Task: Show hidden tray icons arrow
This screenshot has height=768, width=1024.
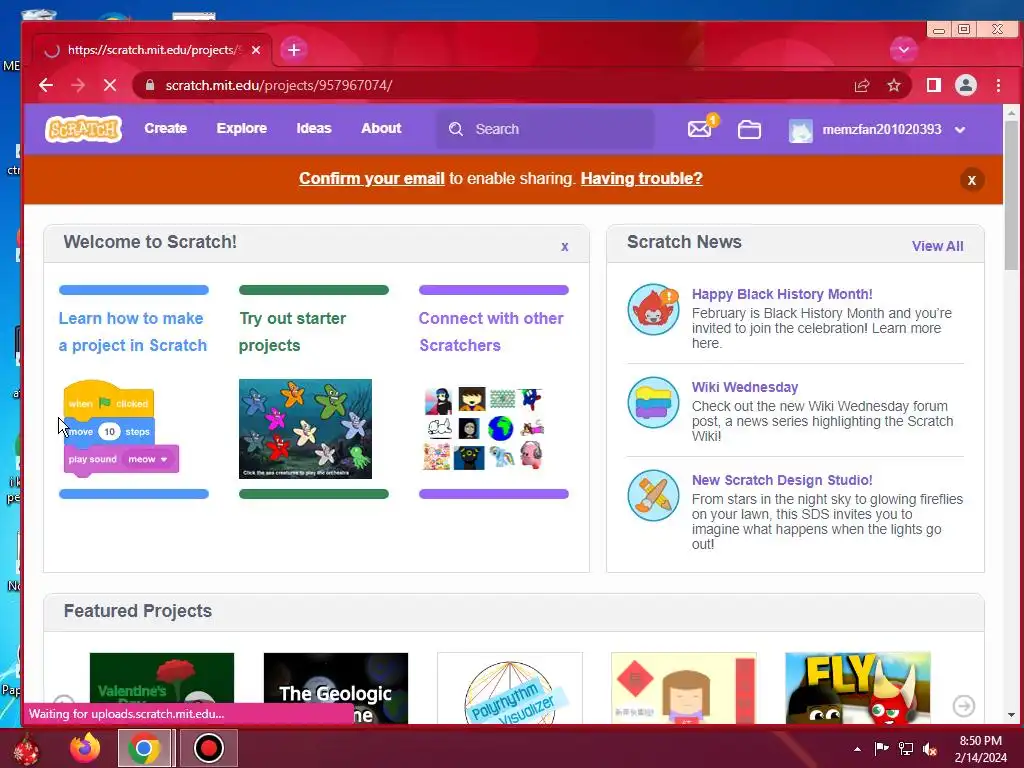Action: point(857,749)
